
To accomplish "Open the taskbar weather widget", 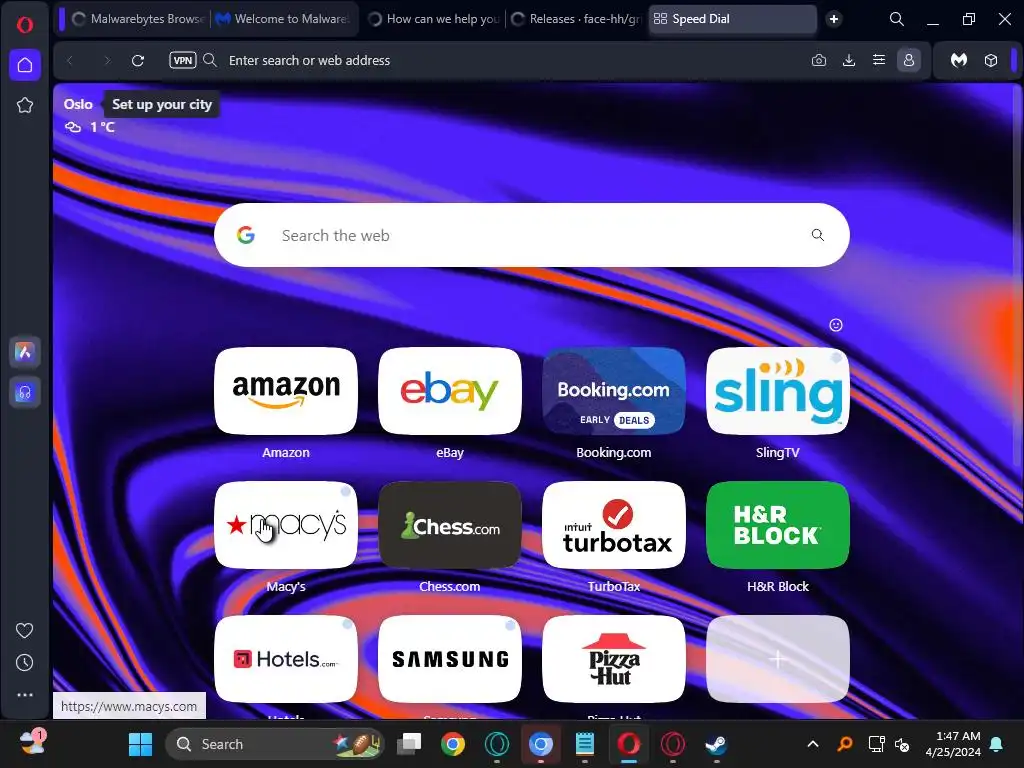I will [x=31, y=743].
